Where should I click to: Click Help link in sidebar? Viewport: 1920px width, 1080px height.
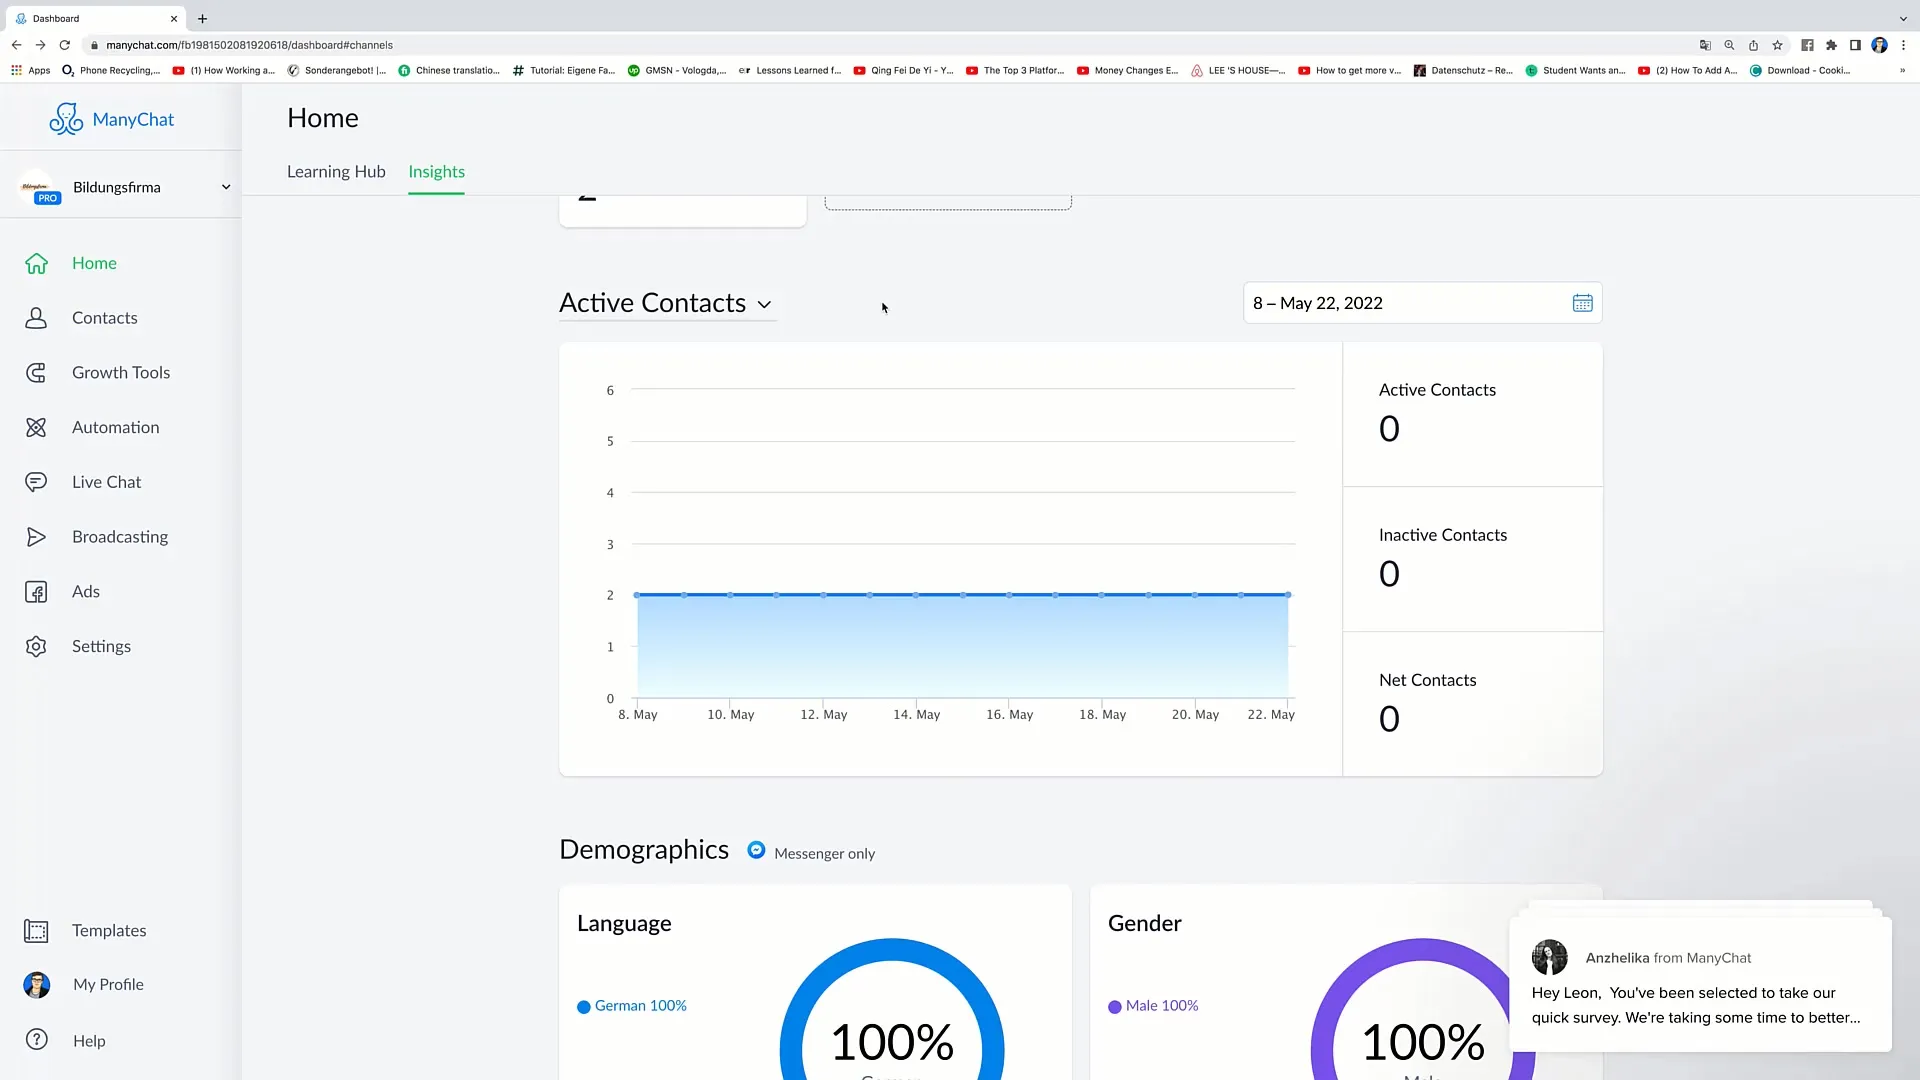(x=88, y=1039)
